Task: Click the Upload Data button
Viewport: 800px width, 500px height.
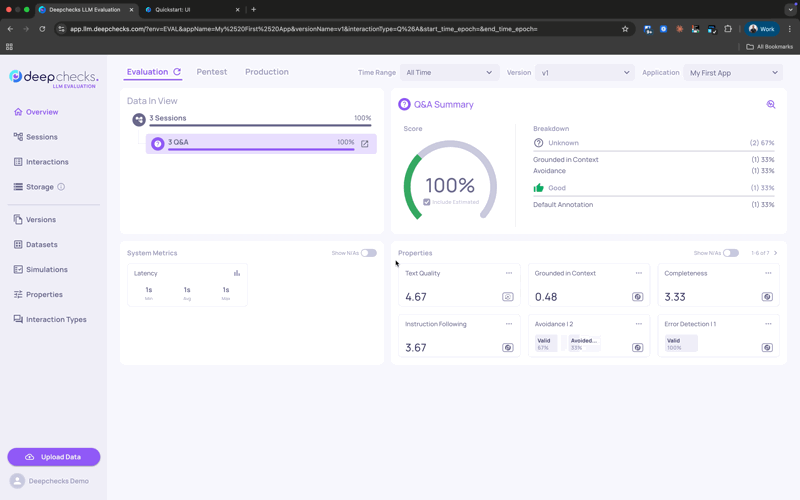Action: click(x=54, y=457)
